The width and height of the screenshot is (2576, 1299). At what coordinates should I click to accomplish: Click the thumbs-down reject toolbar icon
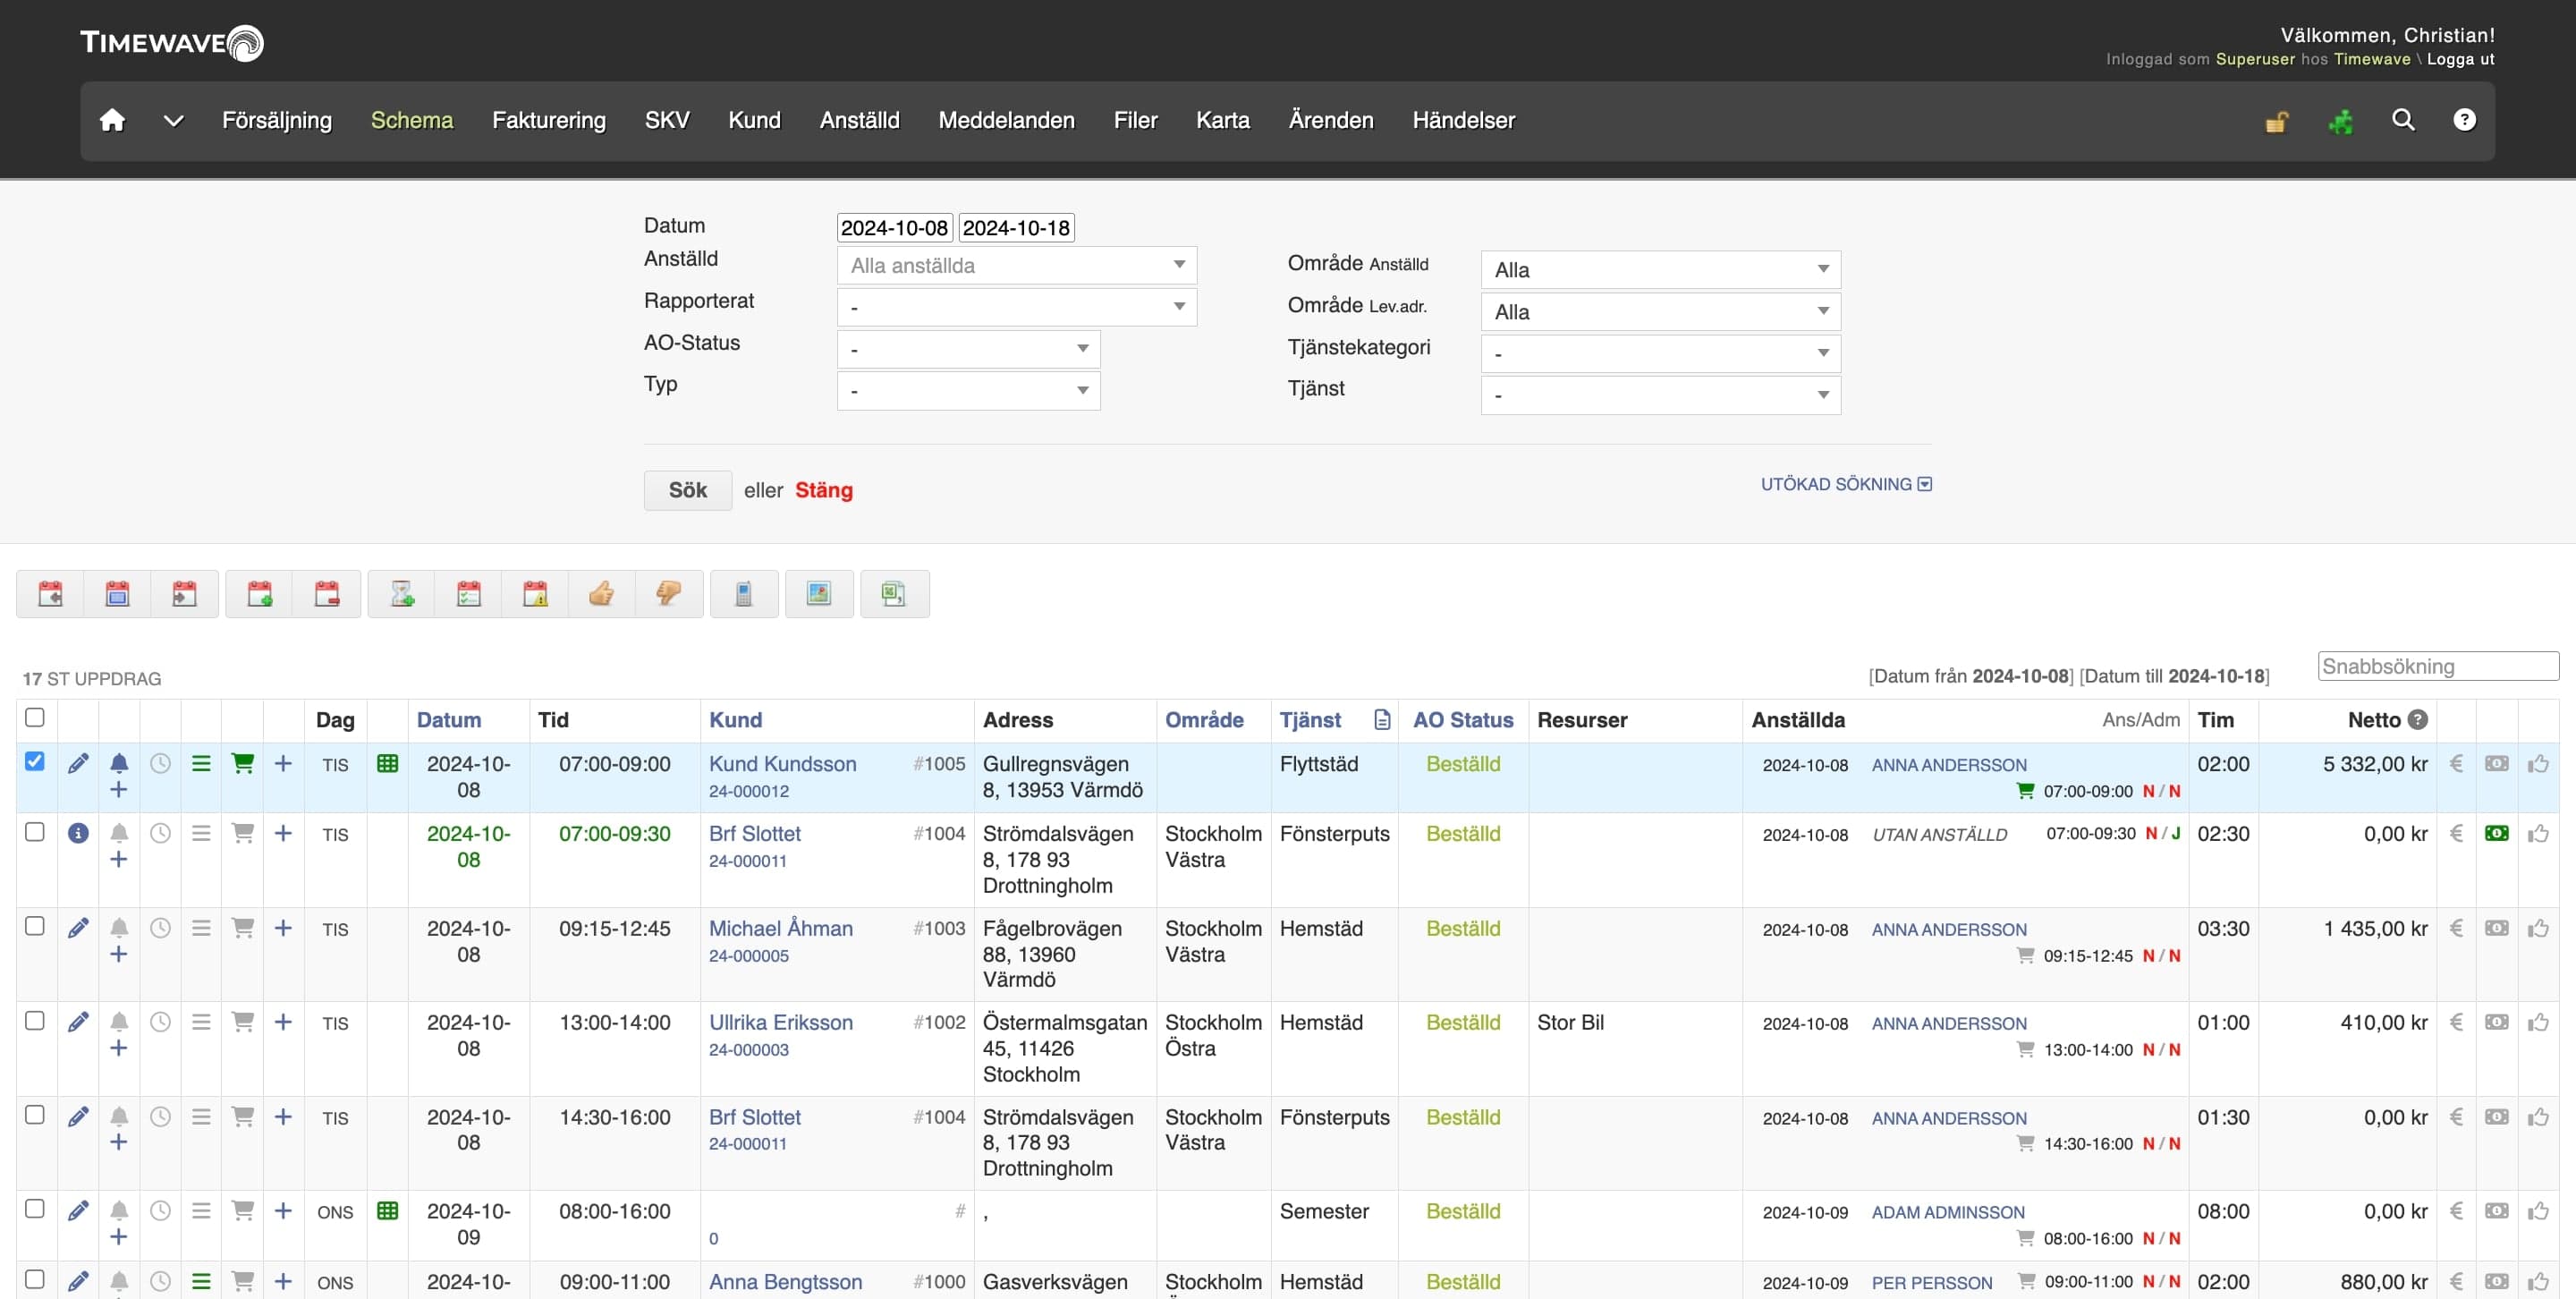coord(668,594)
